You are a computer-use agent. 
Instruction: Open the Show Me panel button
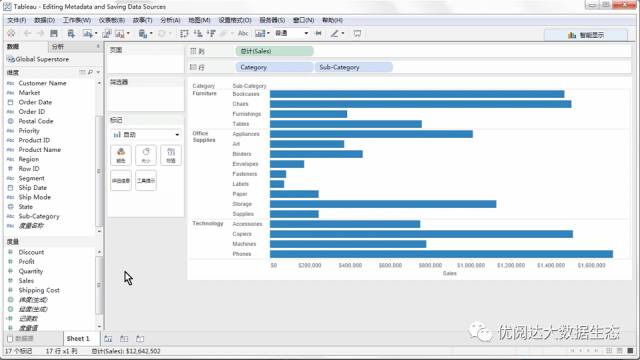586,35
